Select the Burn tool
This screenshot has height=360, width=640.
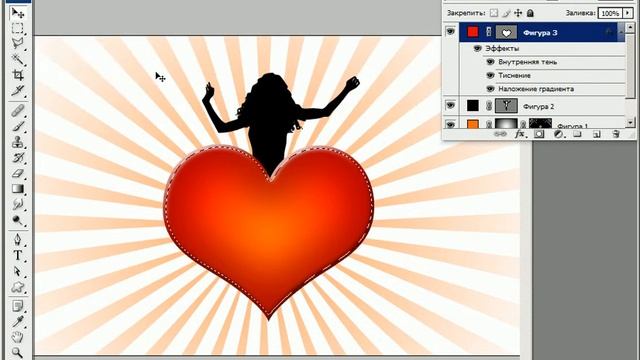pos(18,220)
